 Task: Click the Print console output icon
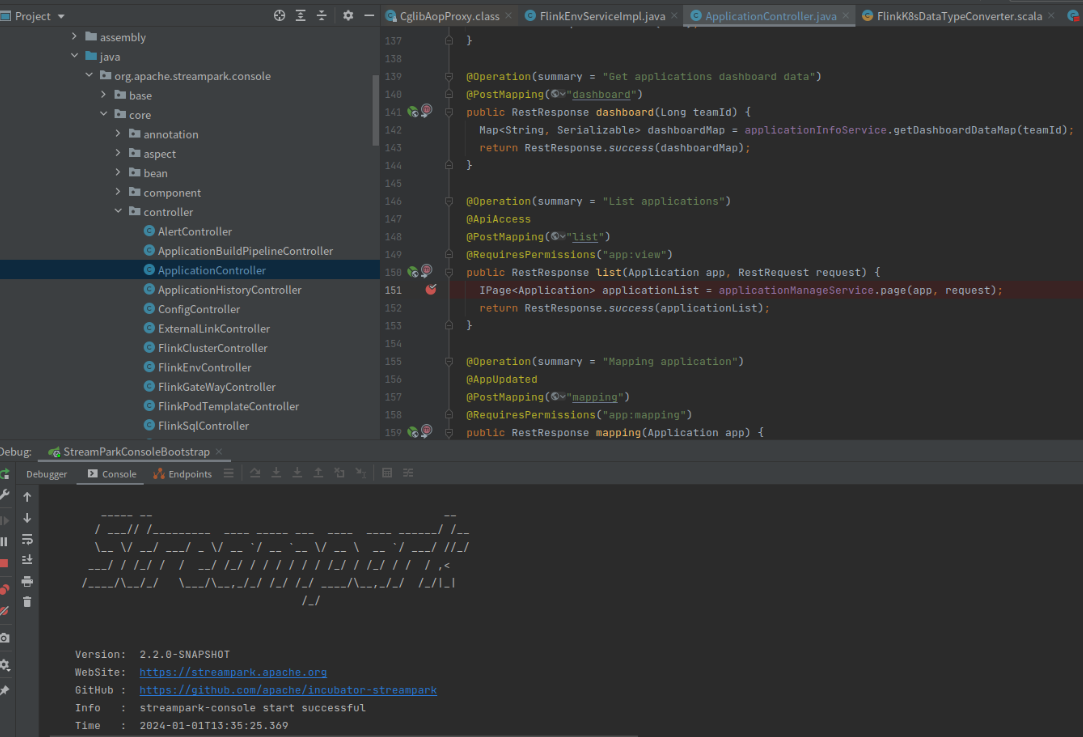click(27, 581)
